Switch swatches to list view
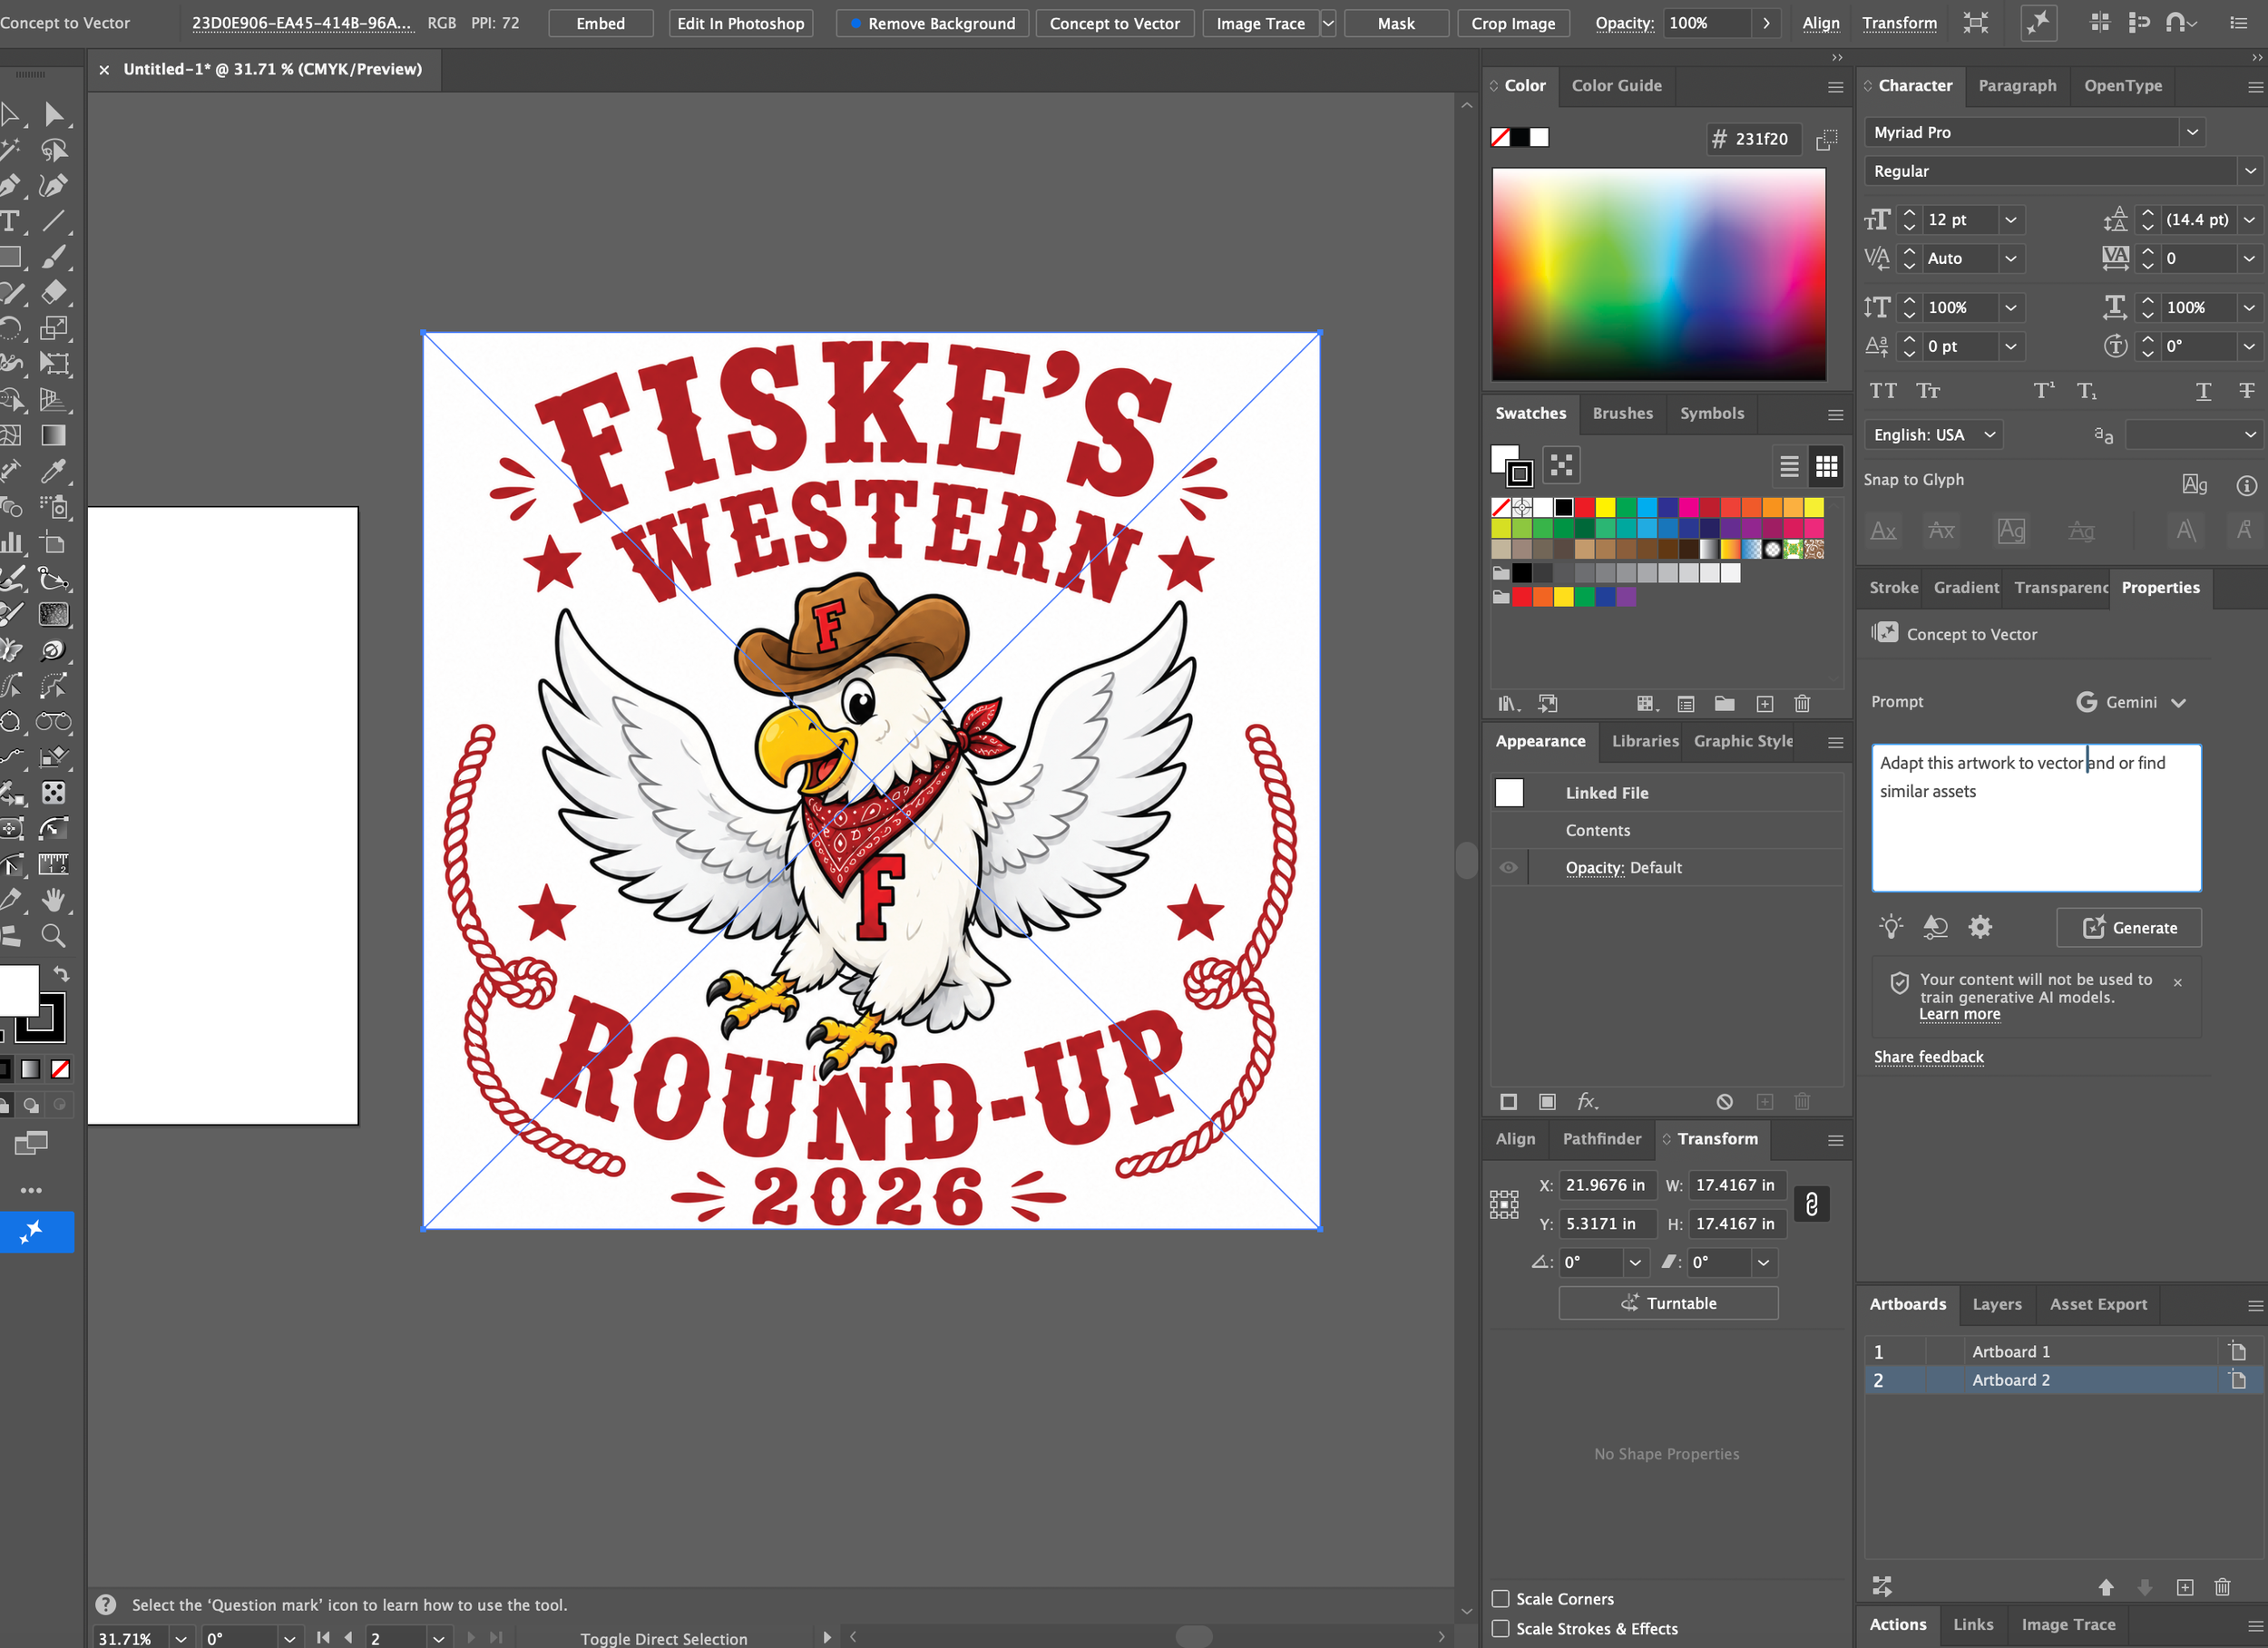Viewport: 2268px width, 1648px height. [1789, 466]
